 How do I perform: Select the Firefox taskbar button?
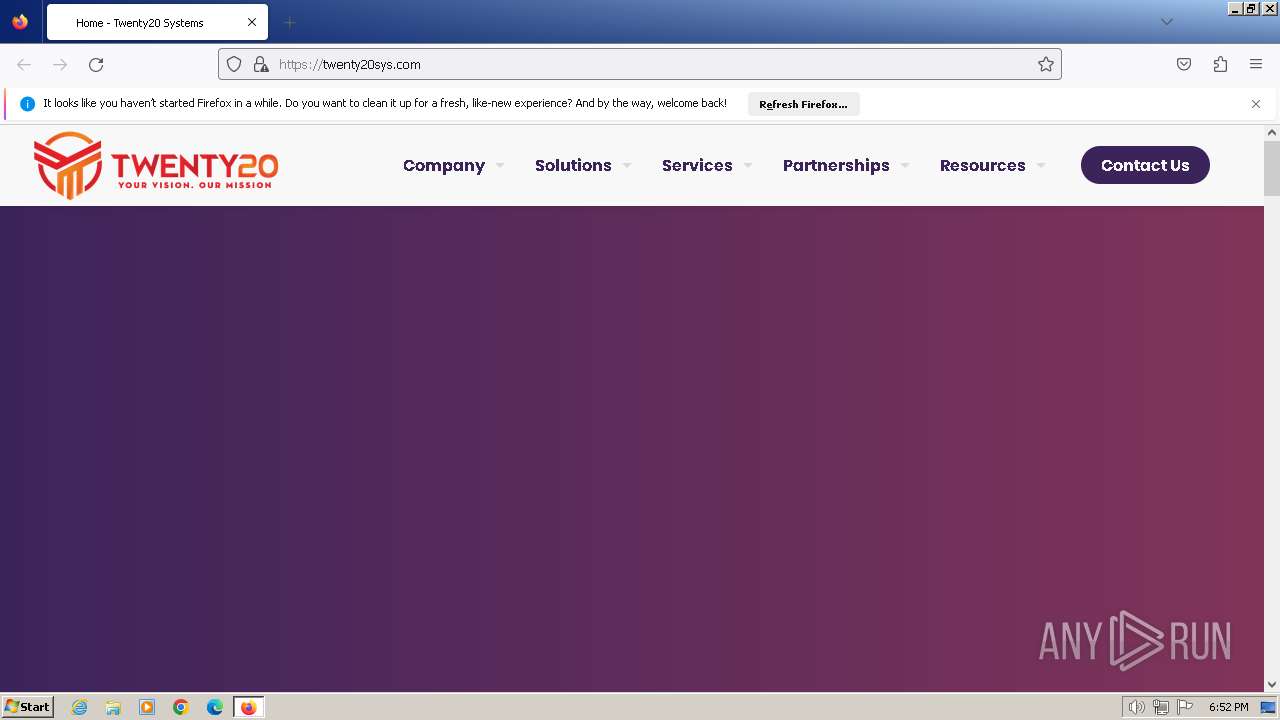click(x=248, y=707)
